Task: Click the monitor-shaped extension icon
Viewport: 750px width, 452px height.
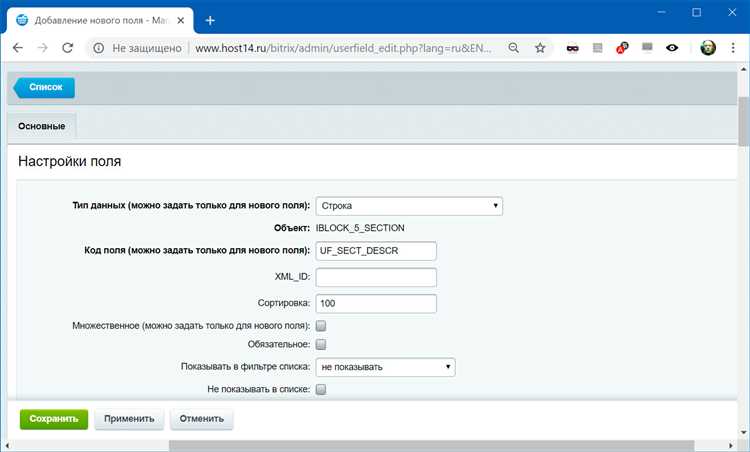Action: click(x=647, y=47)
